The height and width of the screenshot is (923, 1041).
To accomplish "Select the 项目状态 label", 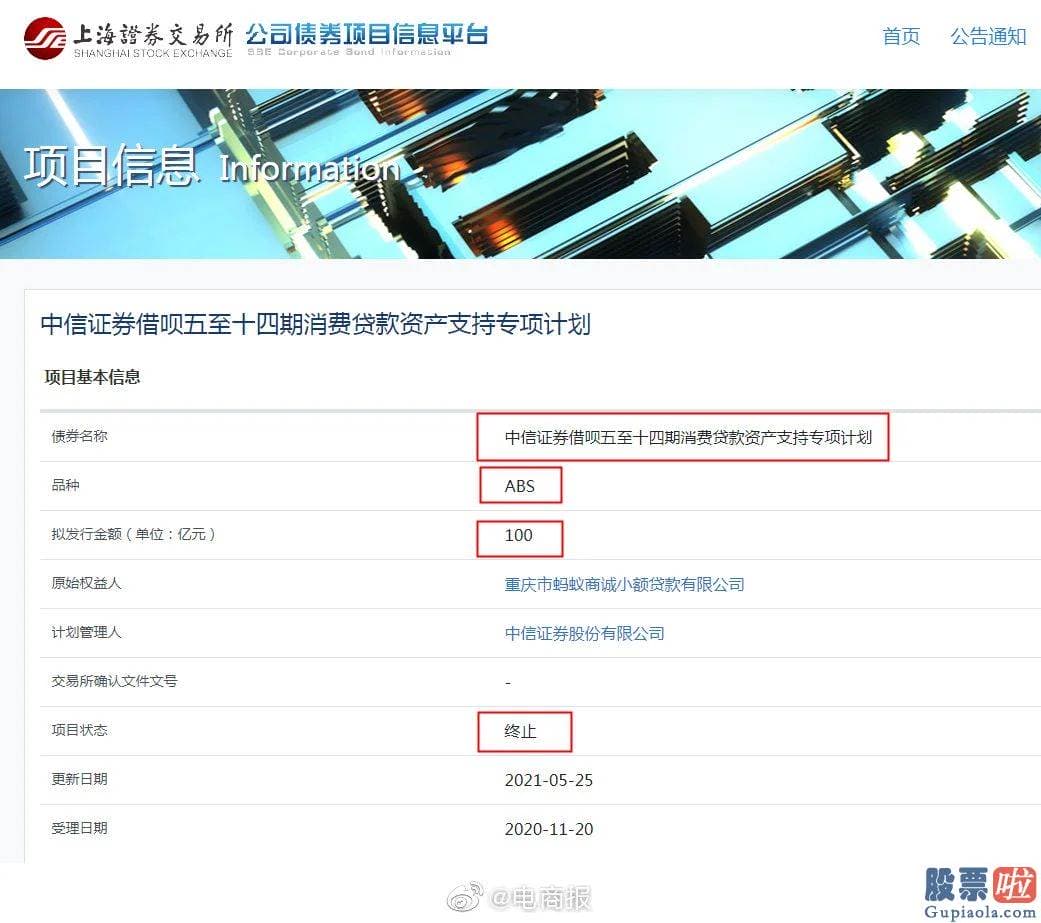I will point(79,730).
